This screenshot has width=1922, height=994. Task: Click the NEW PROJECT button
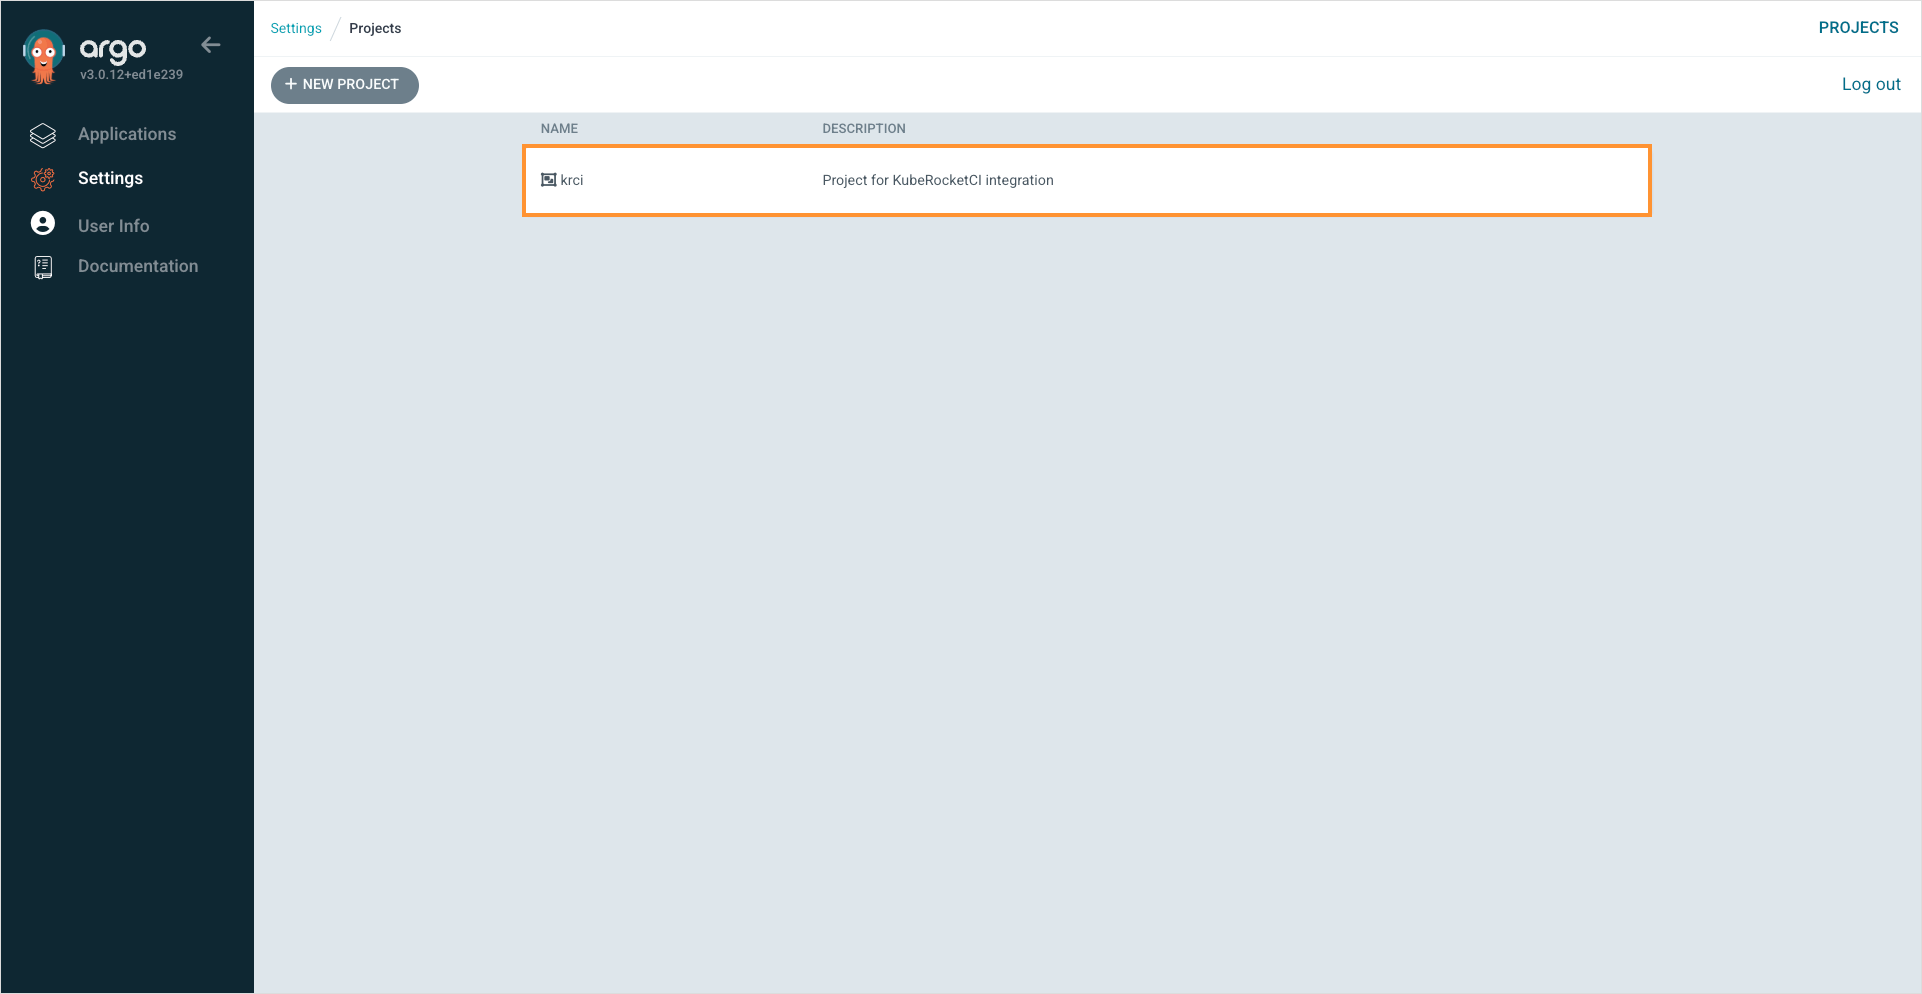point(344,84)
